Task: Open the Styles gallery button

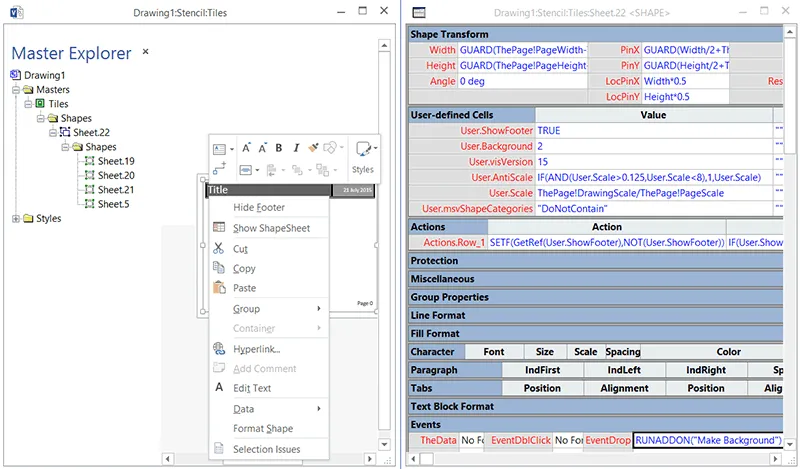Action: [x=363, y=156]
